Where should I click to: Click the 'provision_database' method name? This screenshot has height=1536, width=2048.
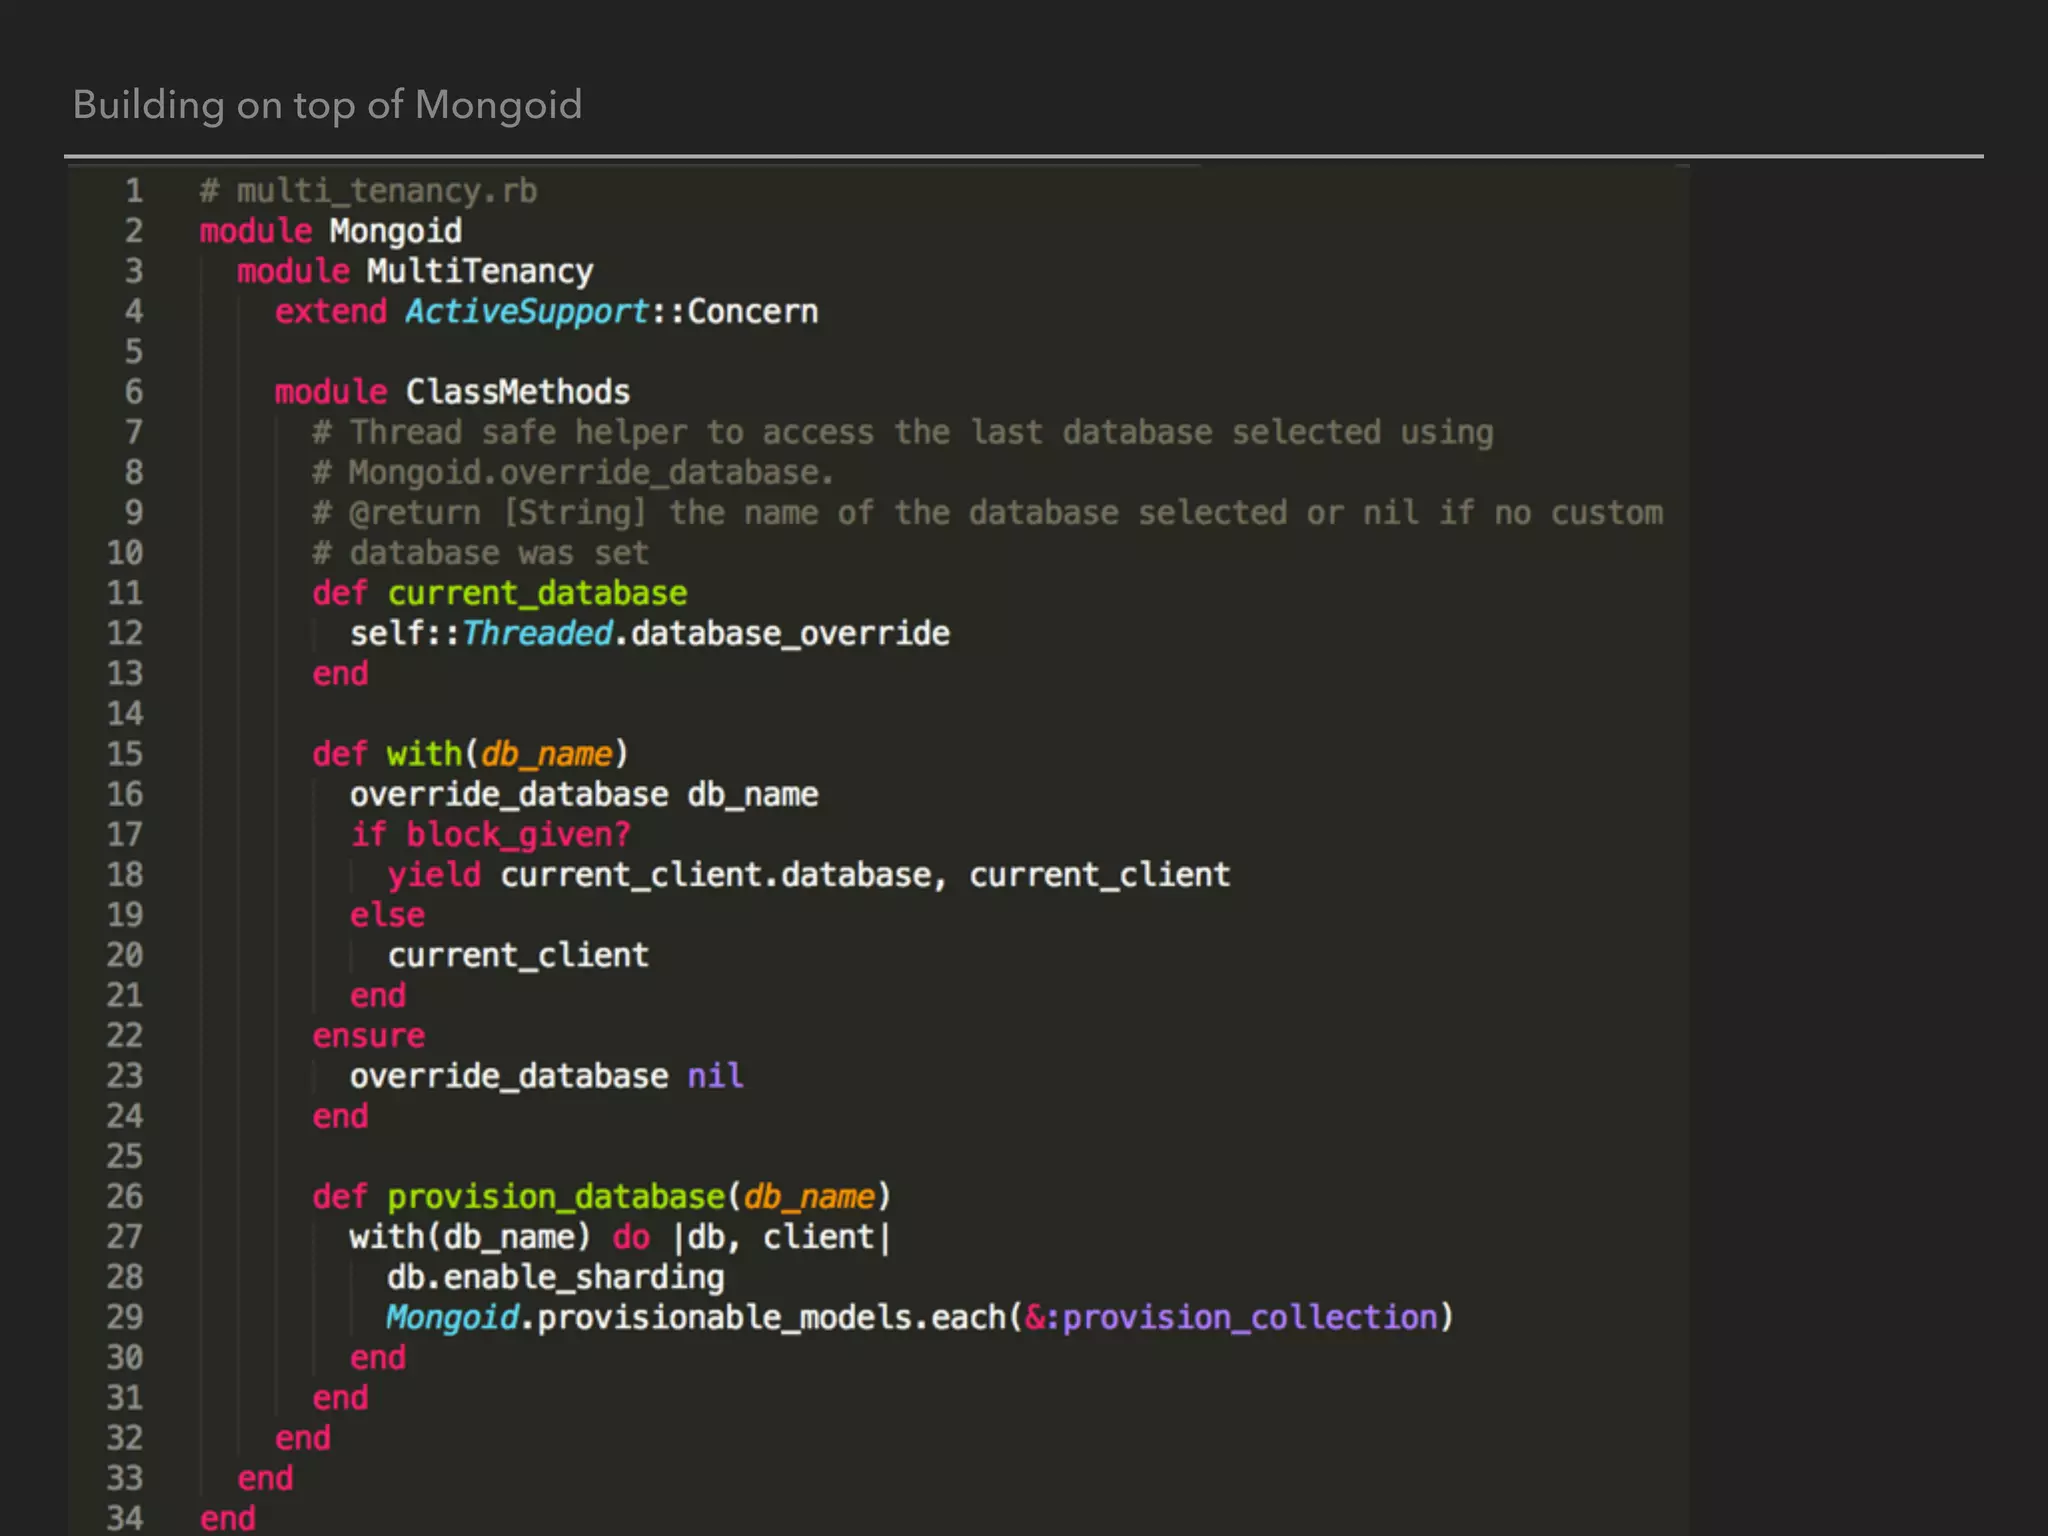[x=556, y=1197]
